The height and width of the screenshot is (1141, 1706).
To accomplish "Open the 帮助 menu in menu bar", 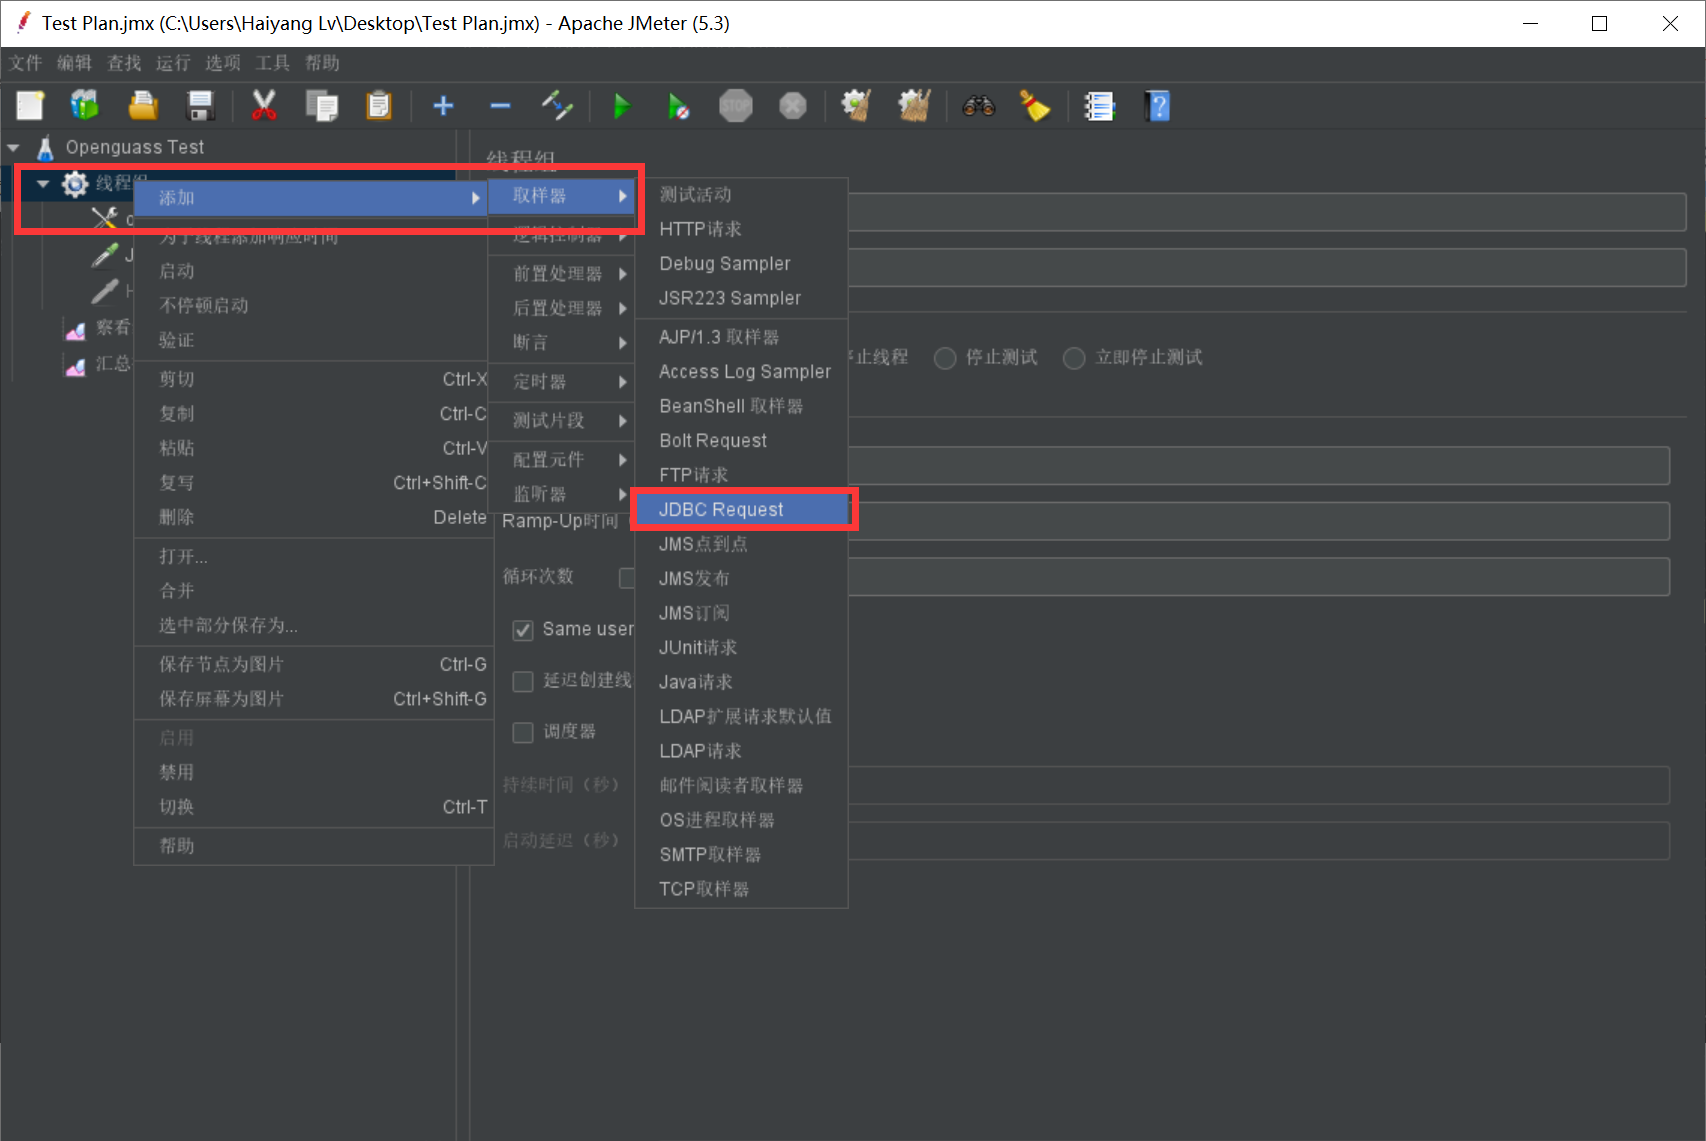I will coord(322,63).
